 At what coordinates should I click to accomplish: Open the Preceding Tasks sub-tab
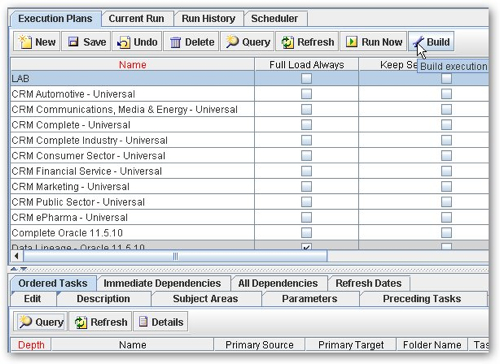[x=422, y=299]
